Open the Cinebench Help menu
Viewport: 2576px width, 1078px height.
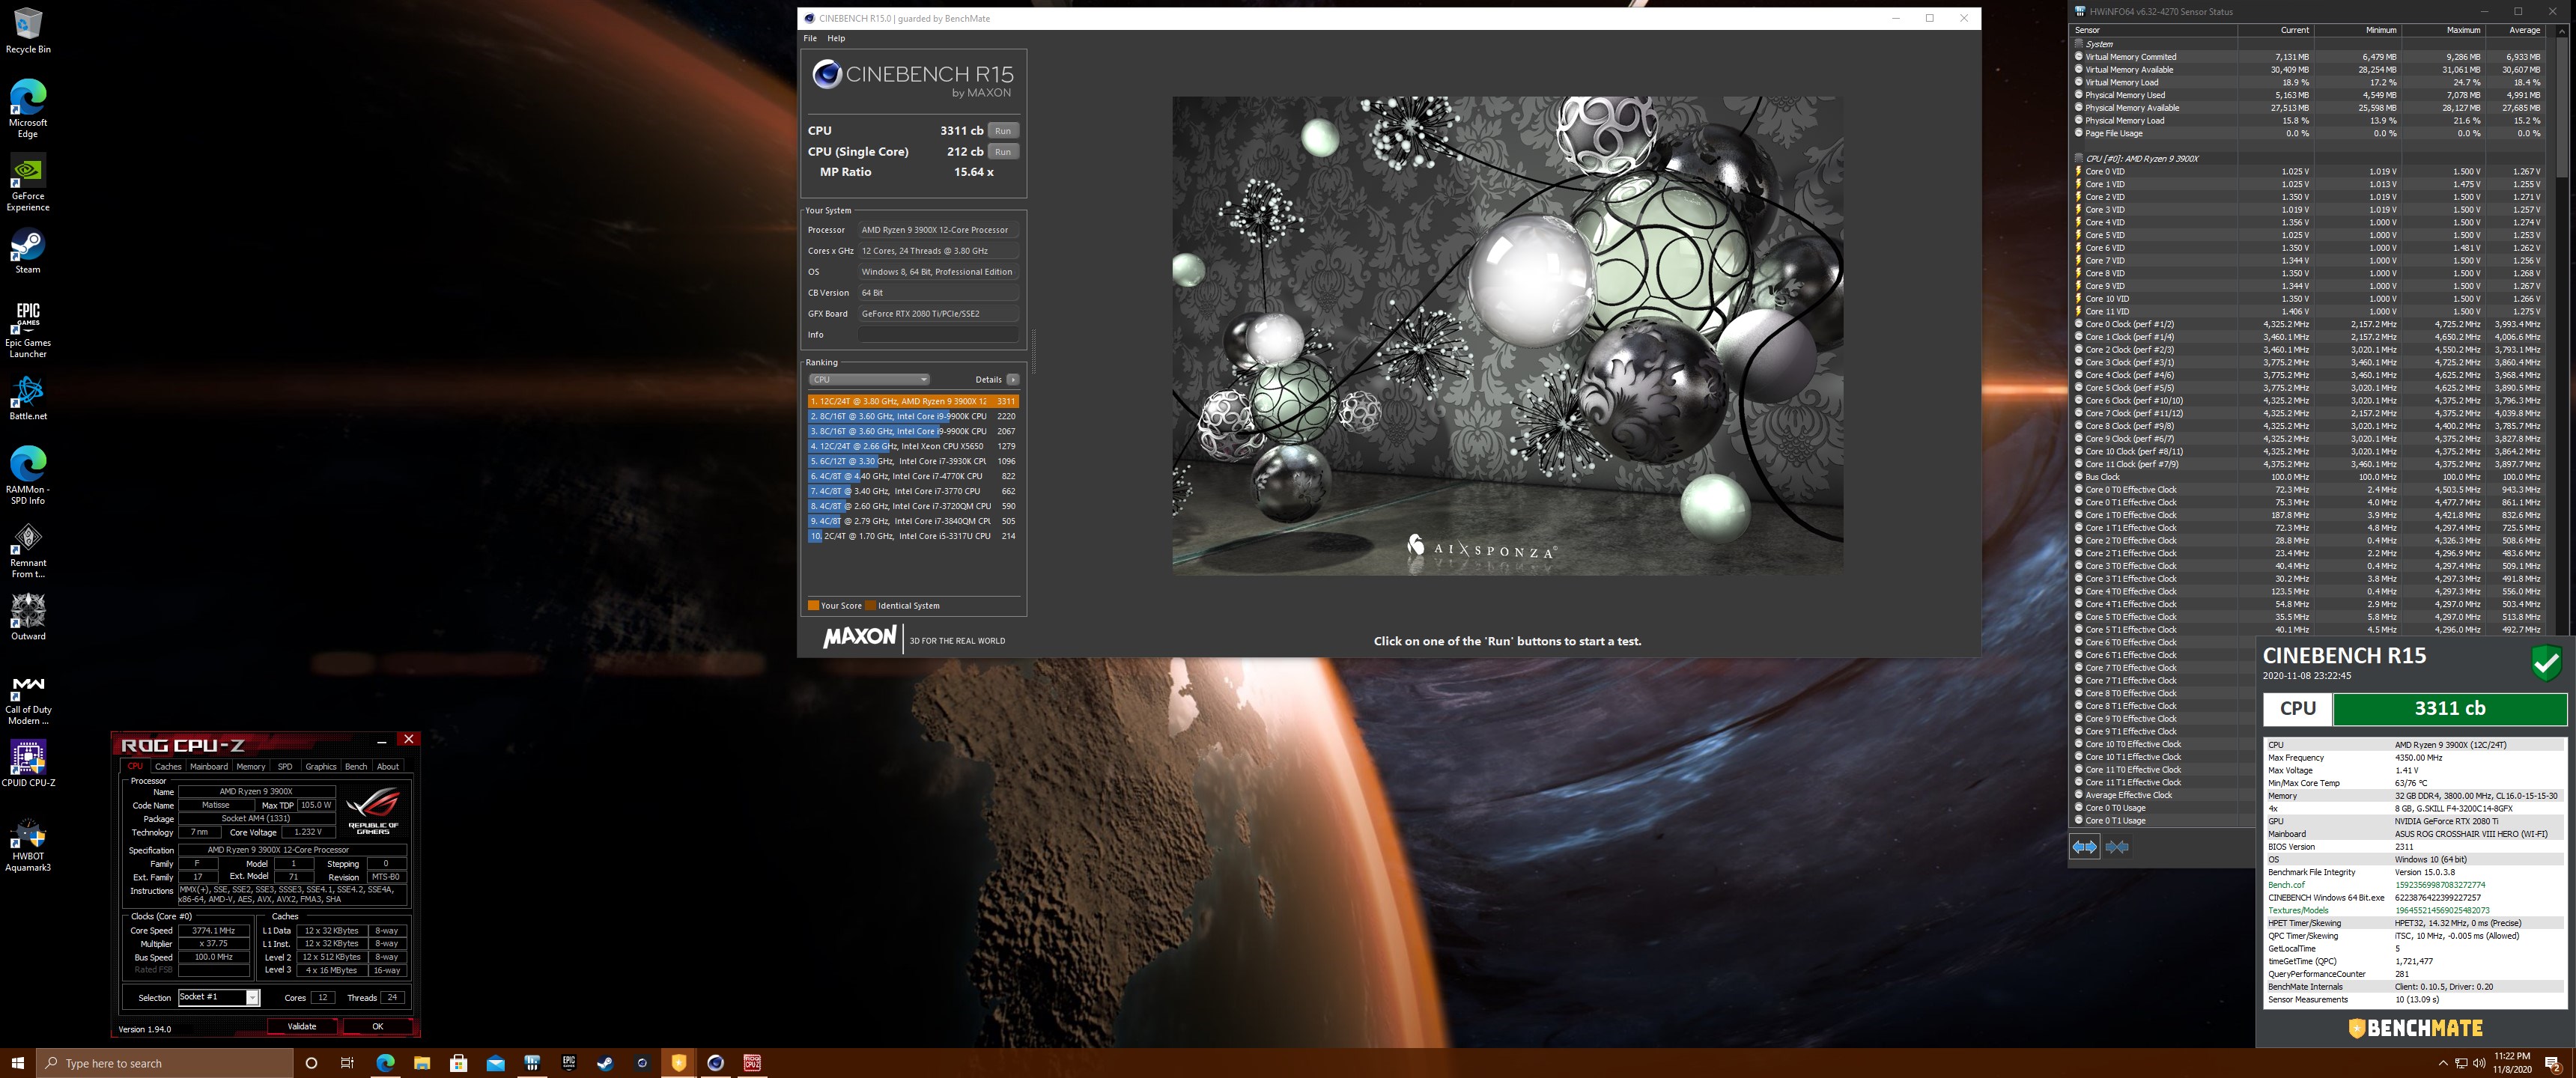coord(836,38)
